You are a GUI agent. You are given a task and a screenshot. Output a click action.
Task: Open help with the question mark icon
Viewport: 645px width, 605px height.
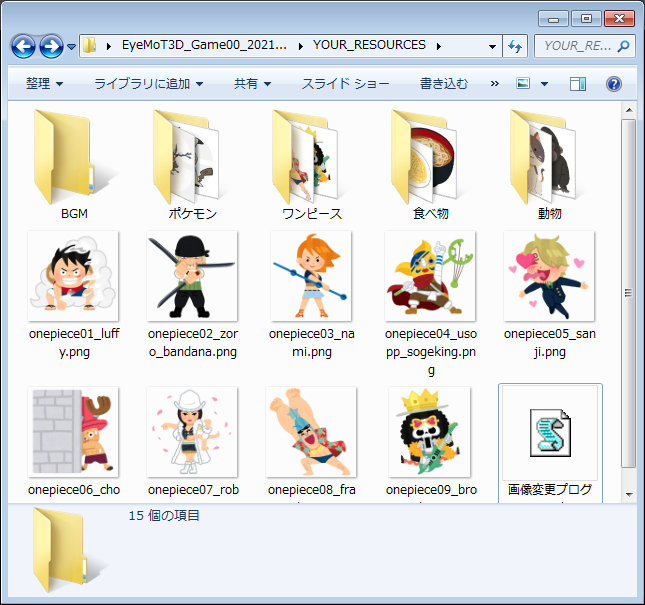[613, 84]
